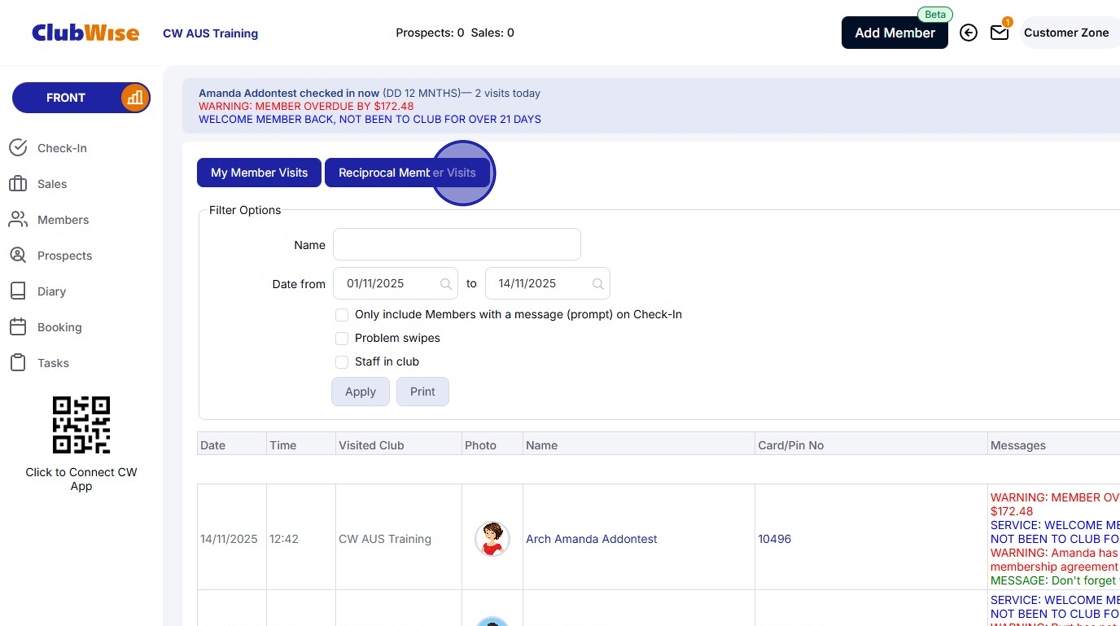Viewport: 1120px width, 626px height.
Task: Click the ClubWise logo
Action: 86,33
